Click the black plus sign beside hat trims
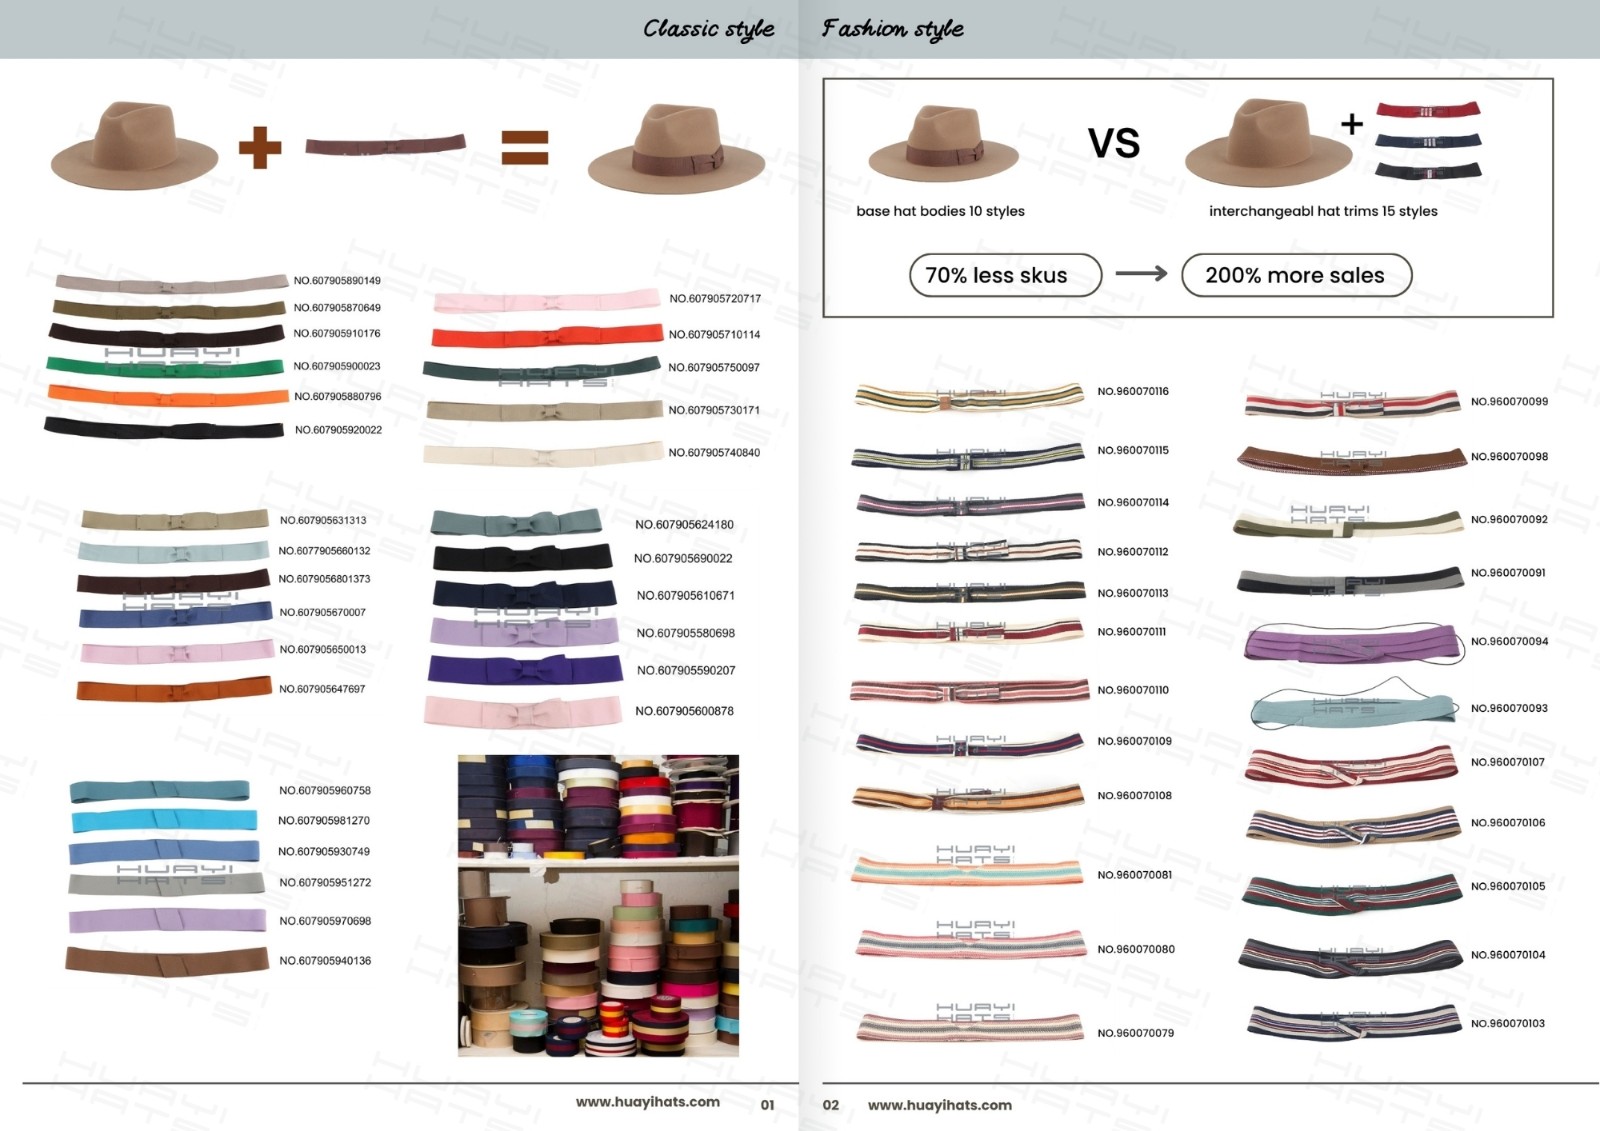The width and height of the screenshot is (1600, 1131). [x=1352, y=124]
